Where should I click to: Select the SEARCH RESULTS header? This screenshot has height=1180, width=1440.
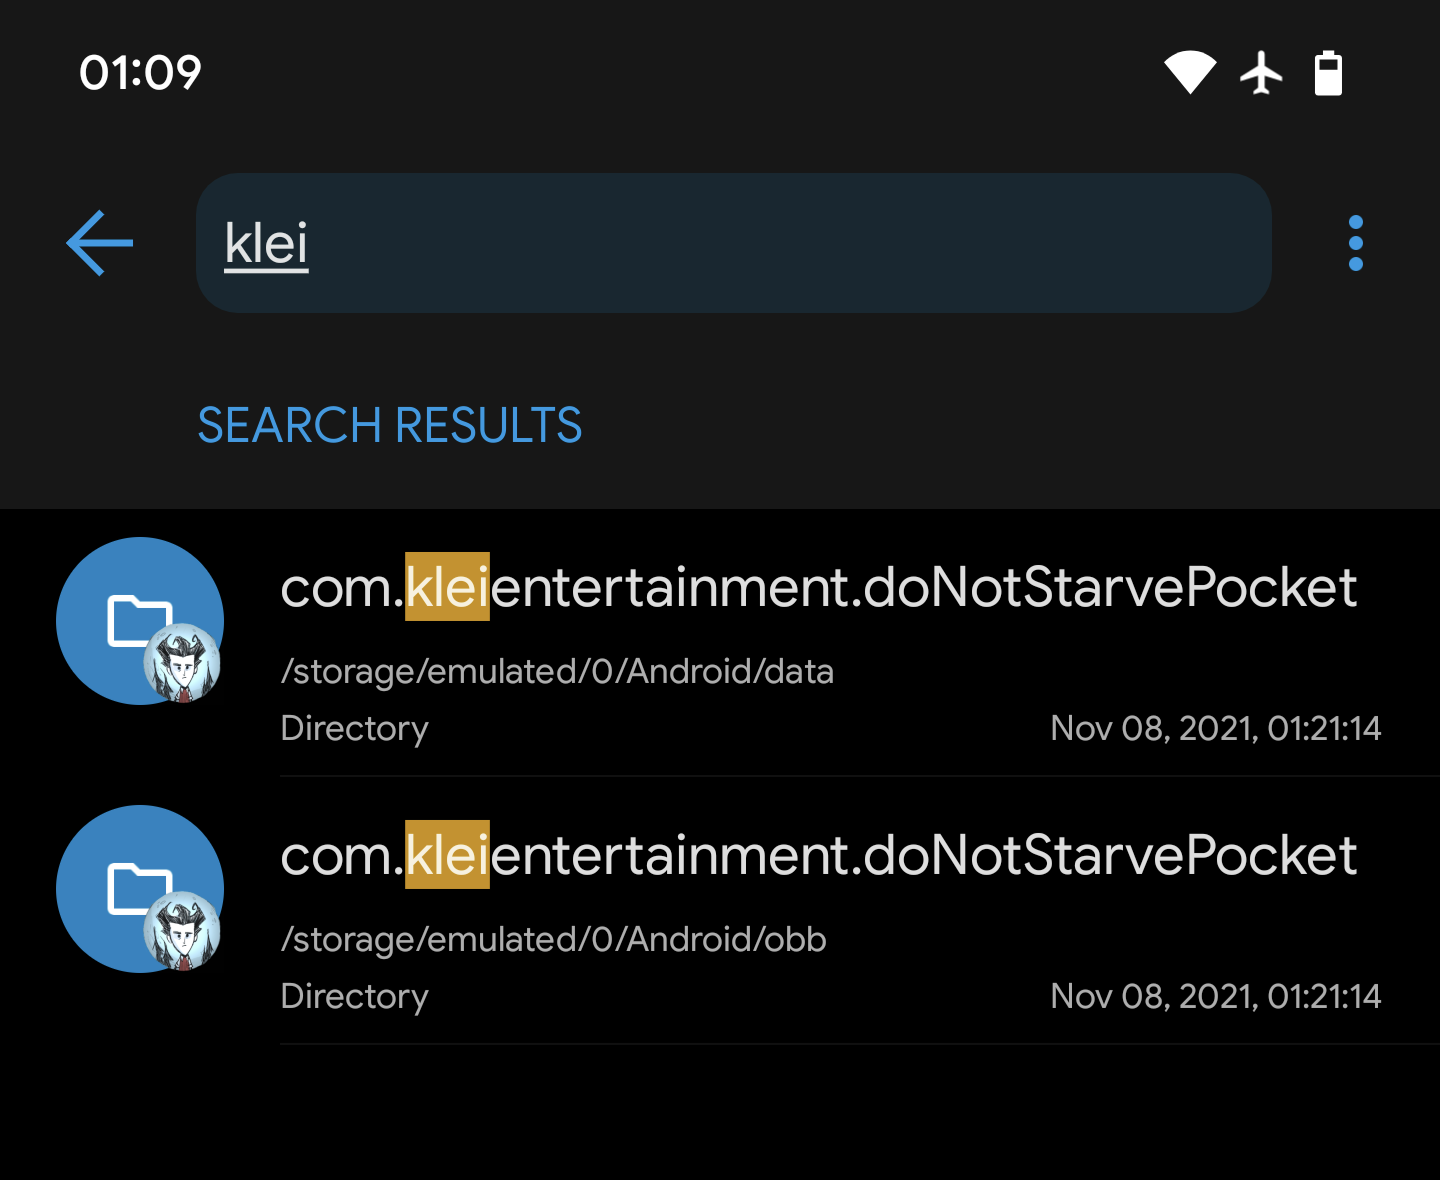pos(389,425)
